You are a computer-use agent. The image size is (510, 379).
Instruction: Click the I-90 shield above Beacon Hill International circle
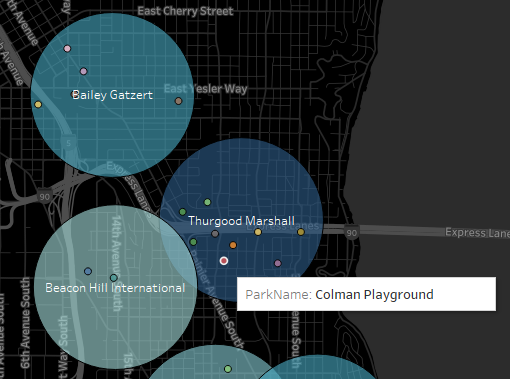click(x=44, y=197)
